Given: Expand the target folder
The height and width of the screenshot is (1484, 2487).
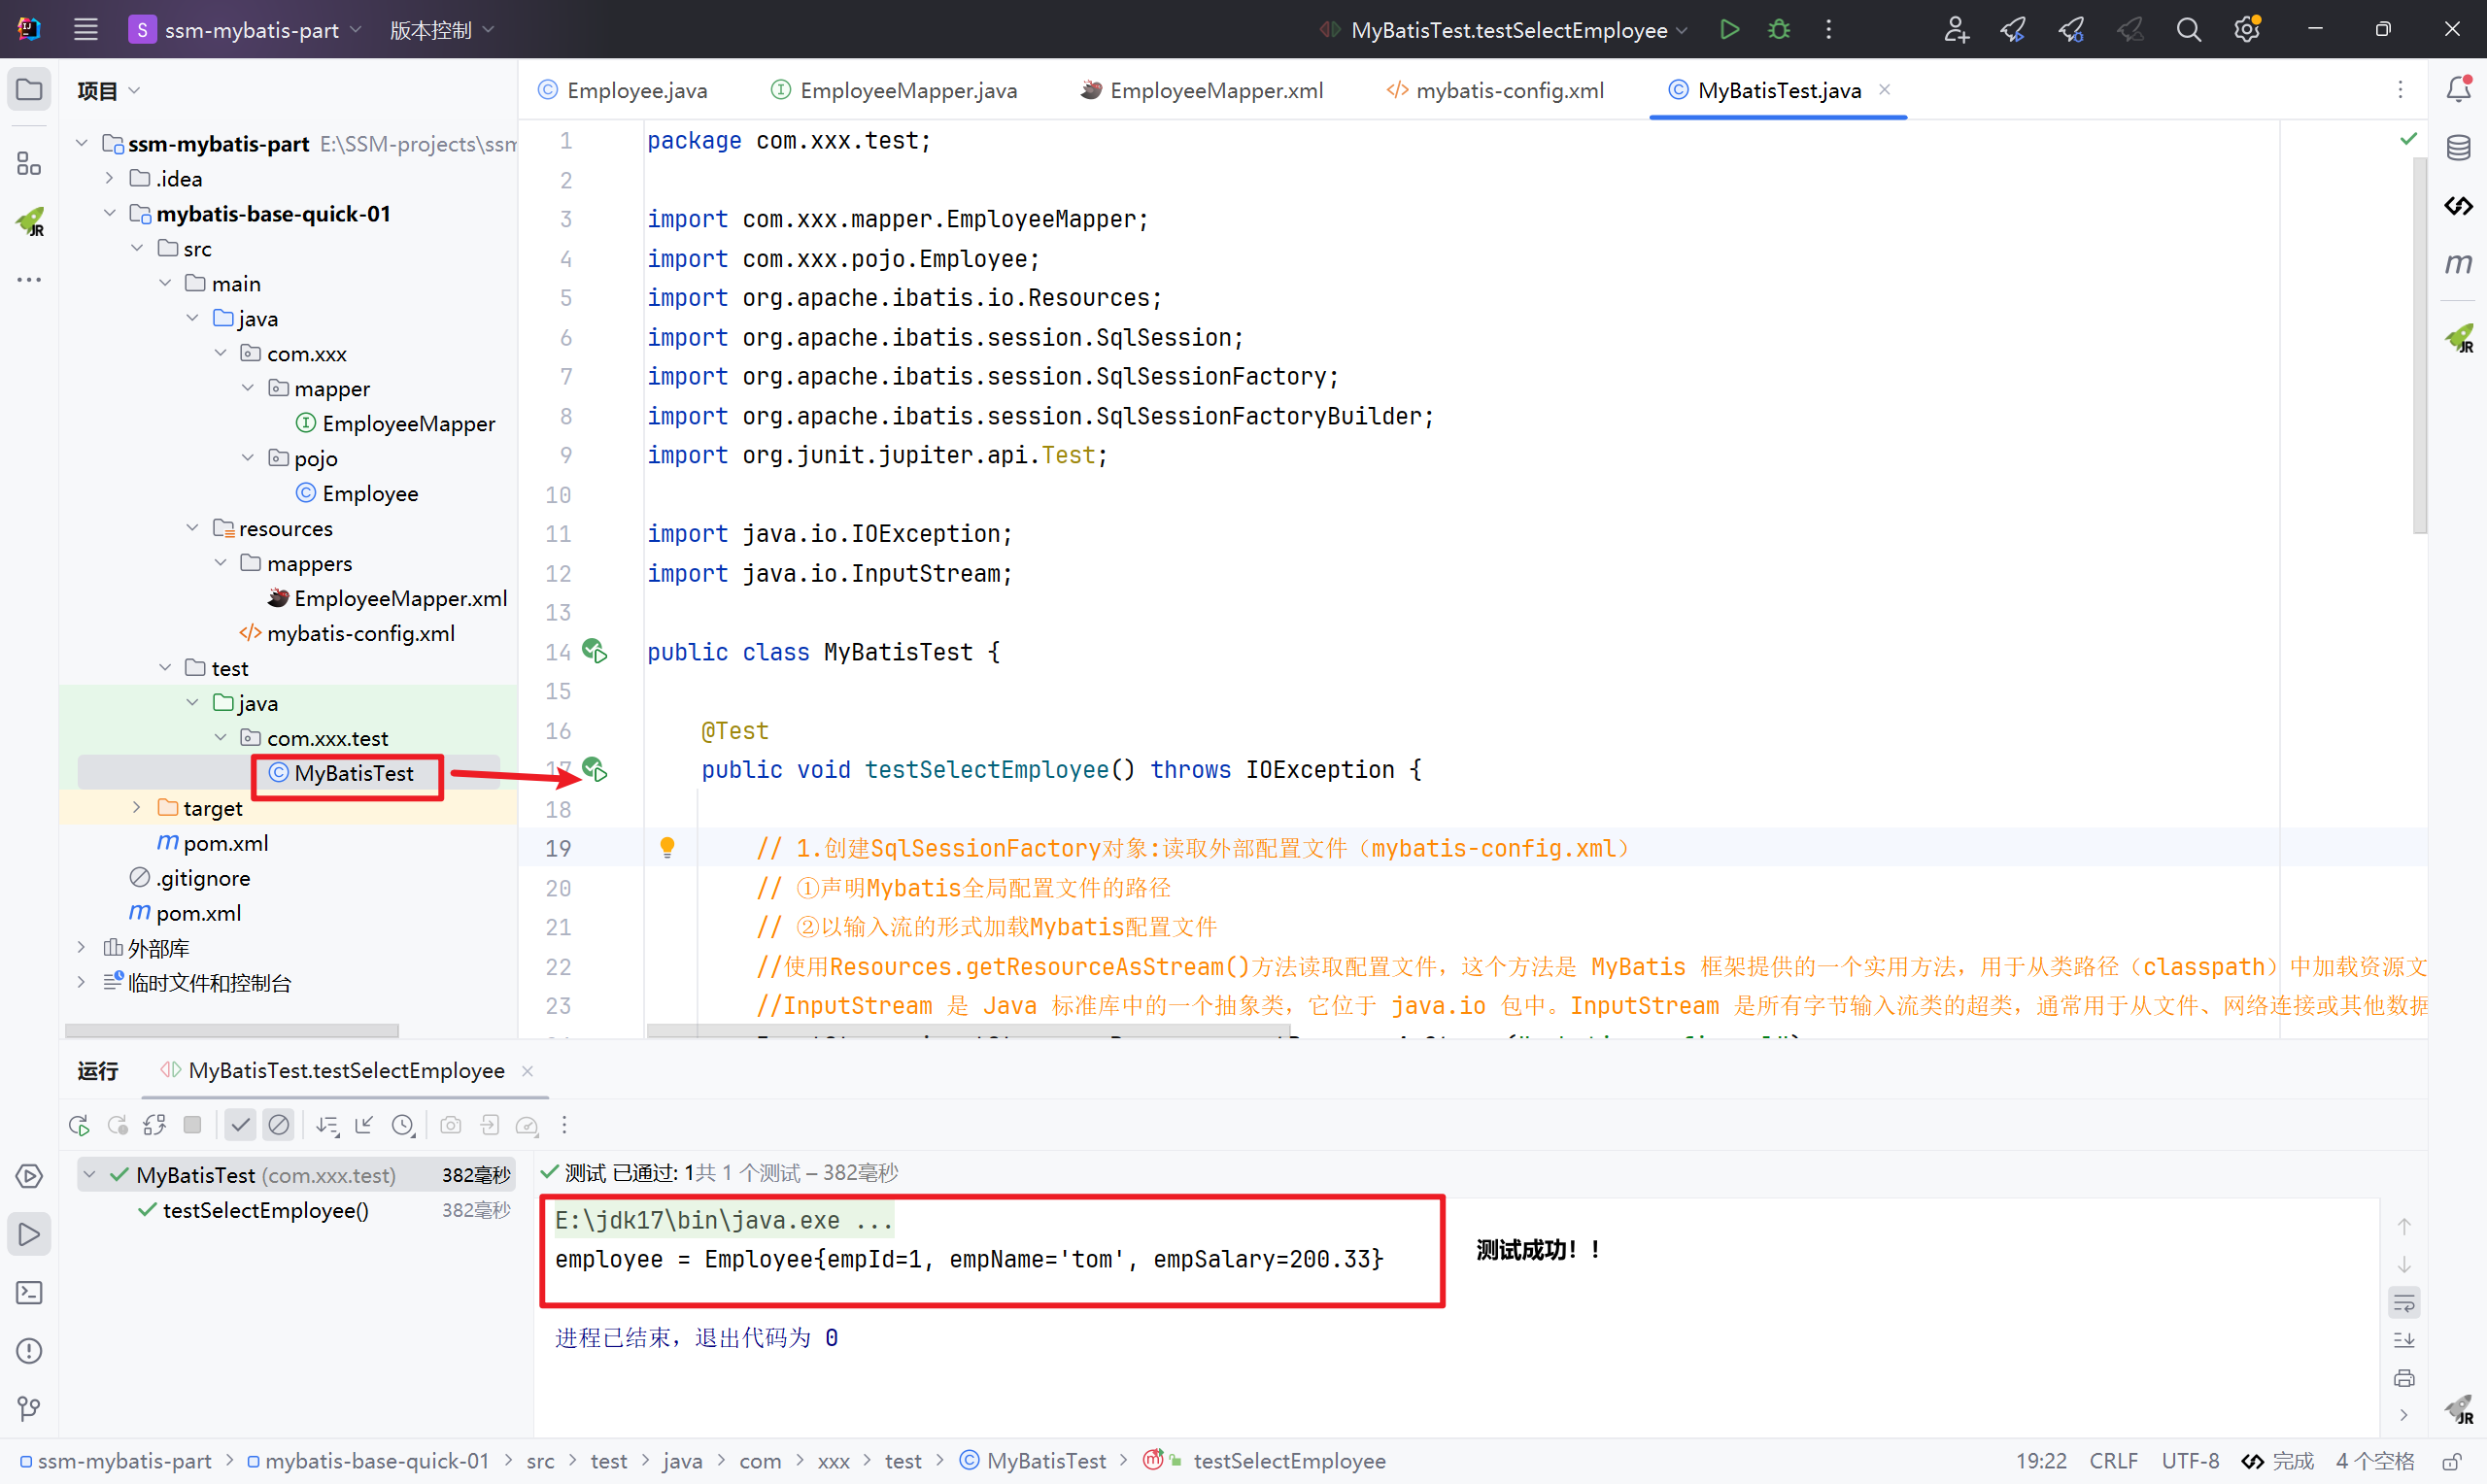Looking at the screenshot, I should tap(137, 808).
